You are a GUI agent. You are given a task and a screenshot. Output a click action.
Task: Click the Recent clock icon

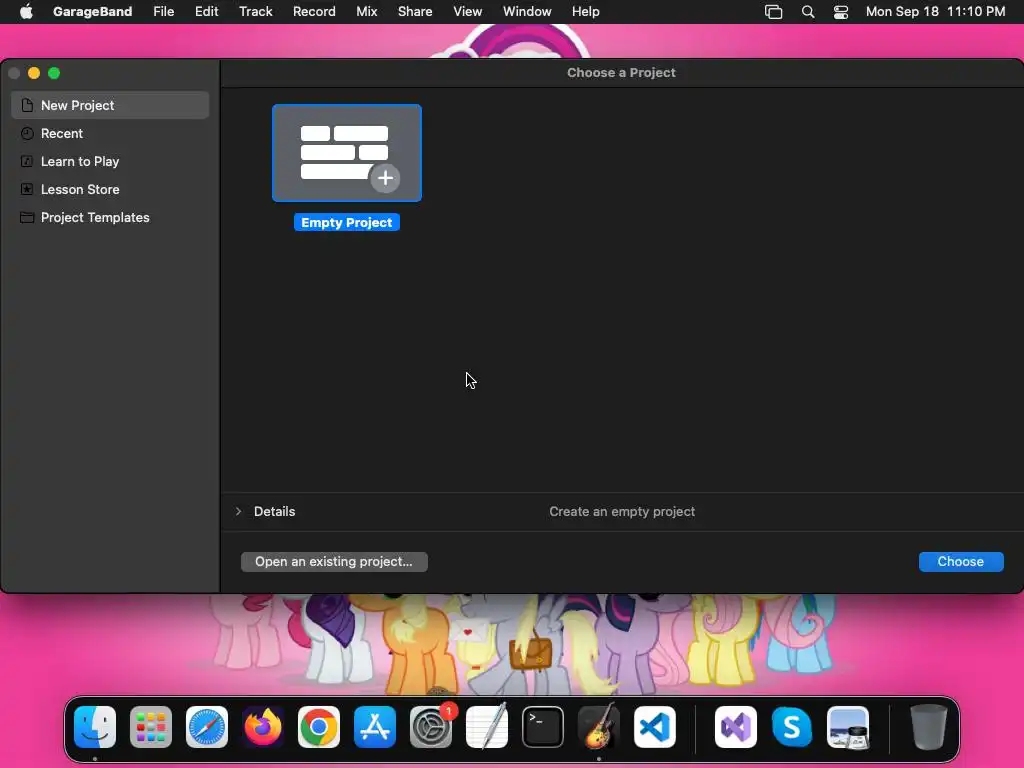coord(27,133)
